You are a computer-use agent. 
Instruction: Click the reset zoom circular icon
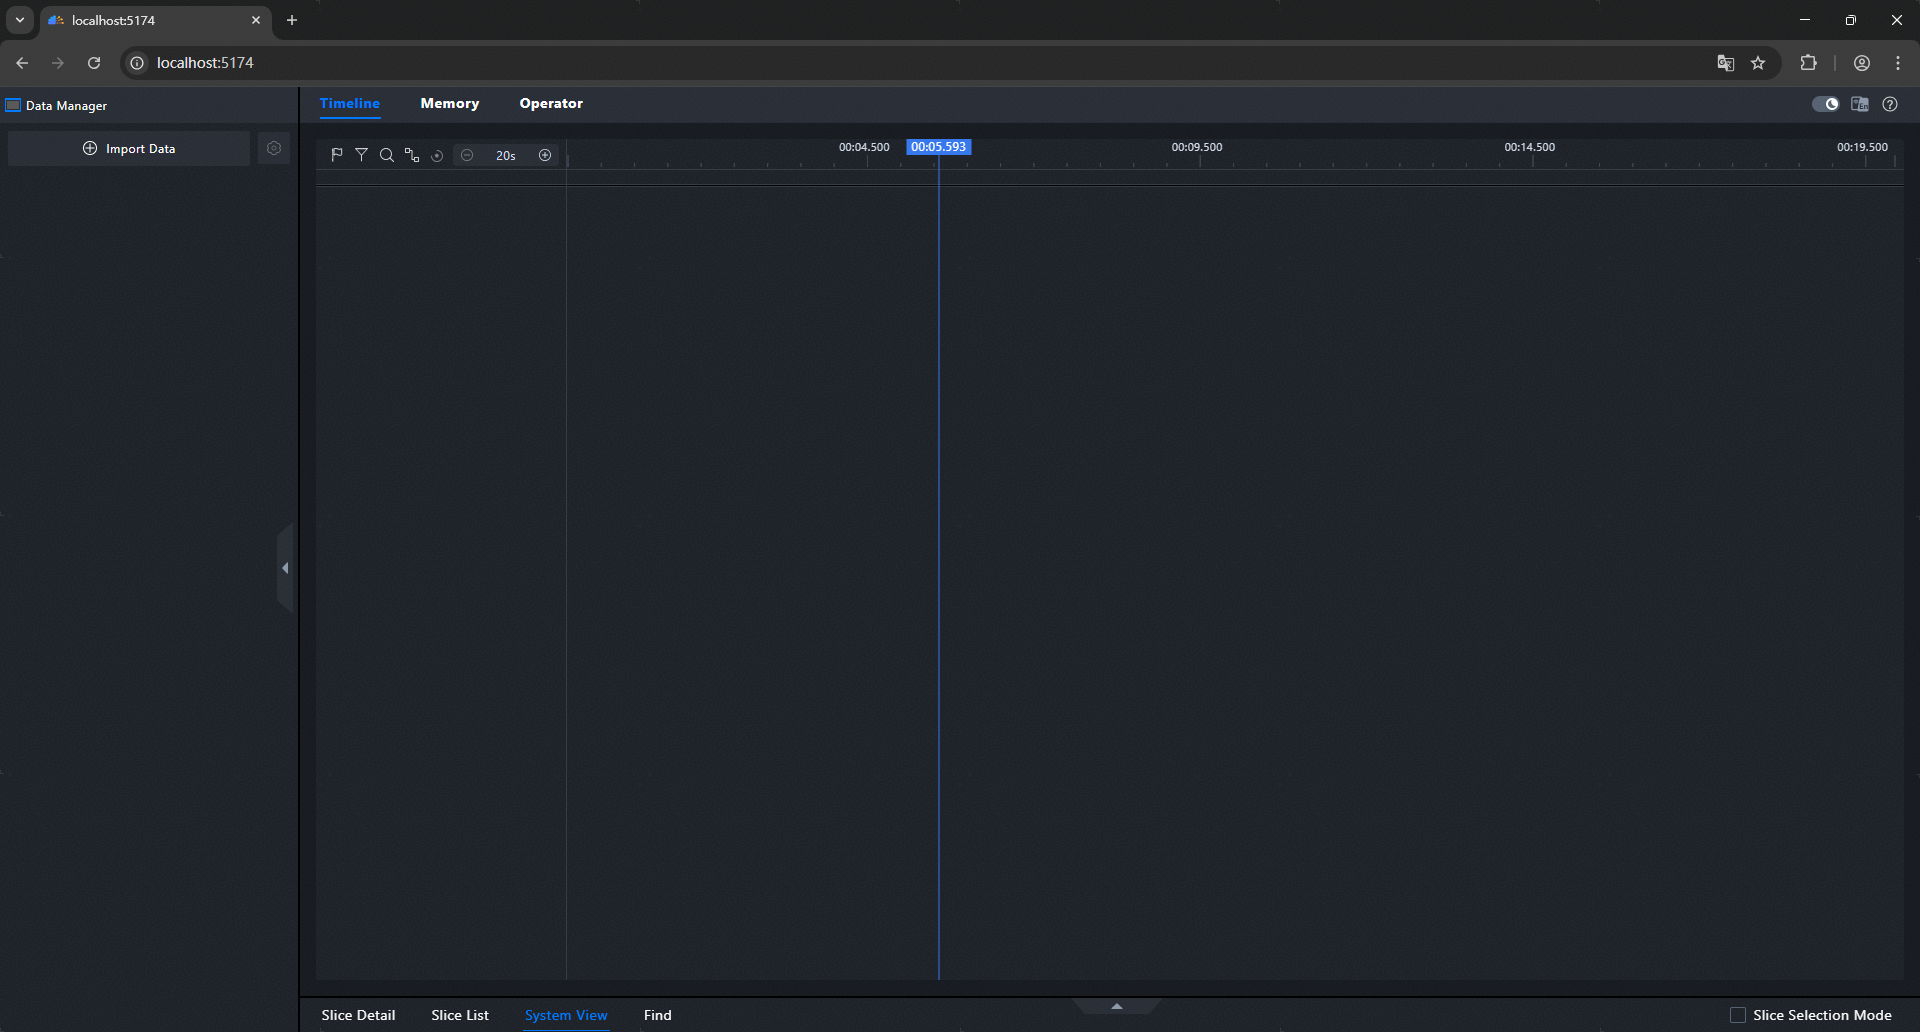(437, 155)
